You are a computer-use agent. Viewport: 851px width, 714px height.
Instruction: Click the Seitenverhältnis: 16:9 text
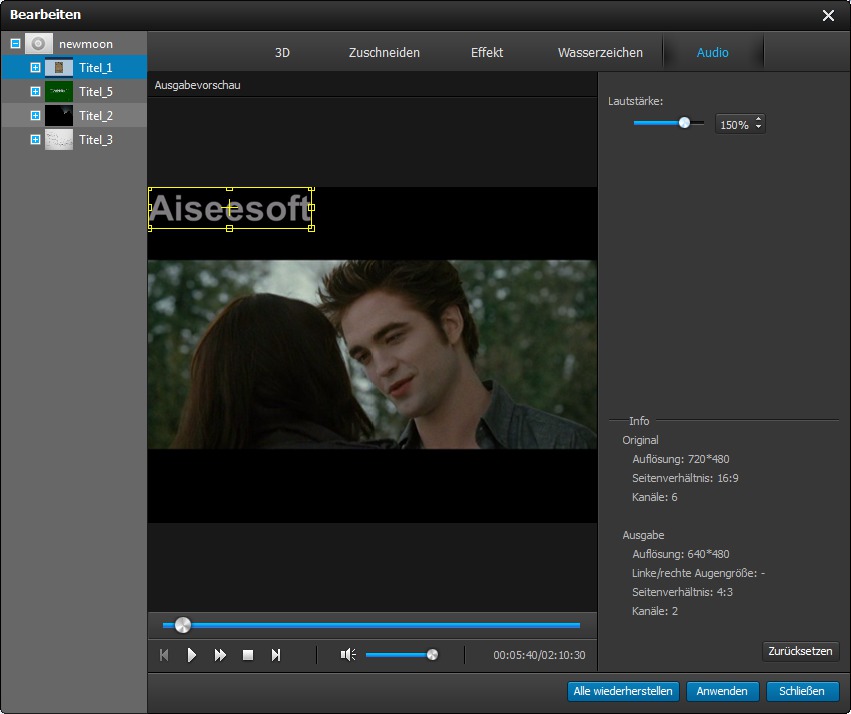click(x=685, y=478)
